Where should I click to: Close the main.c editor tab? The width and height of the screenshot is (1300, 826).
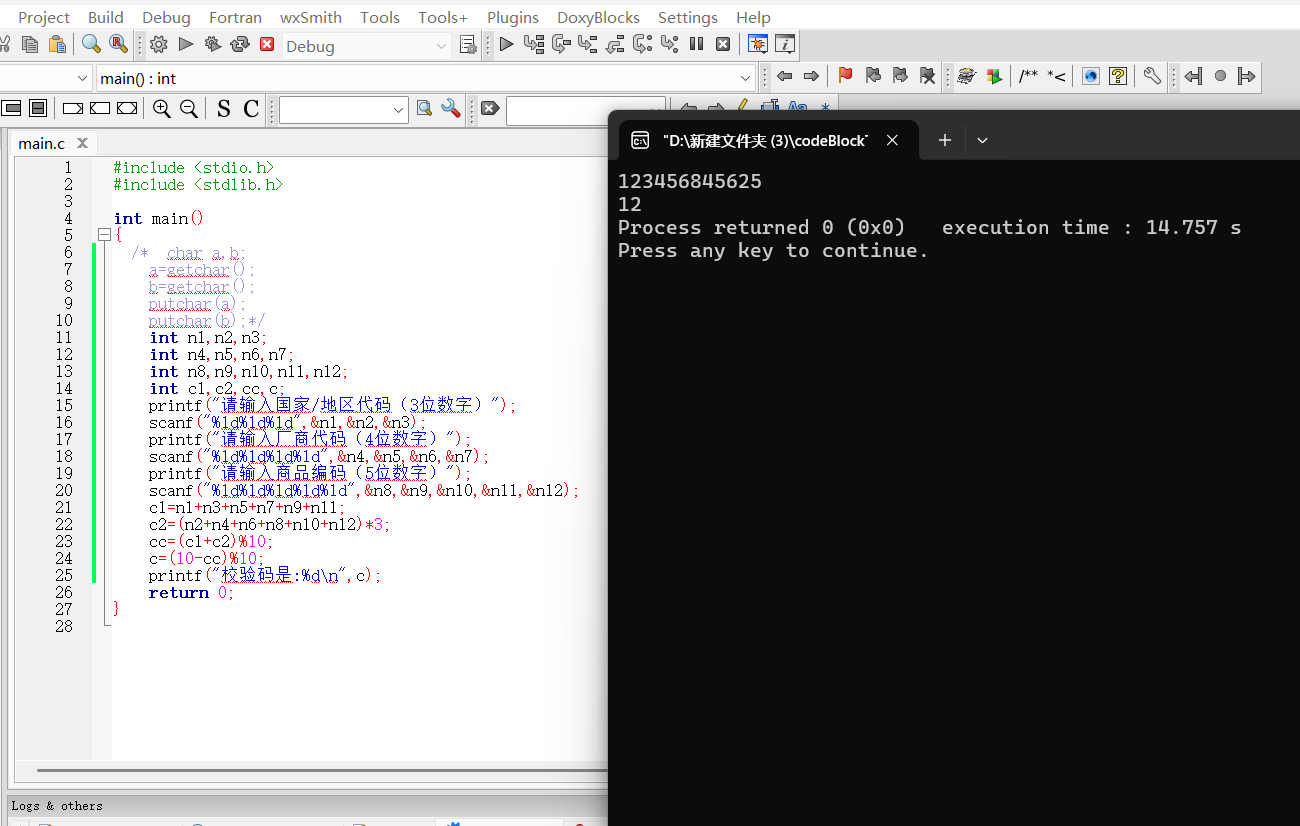pos(82,144)
